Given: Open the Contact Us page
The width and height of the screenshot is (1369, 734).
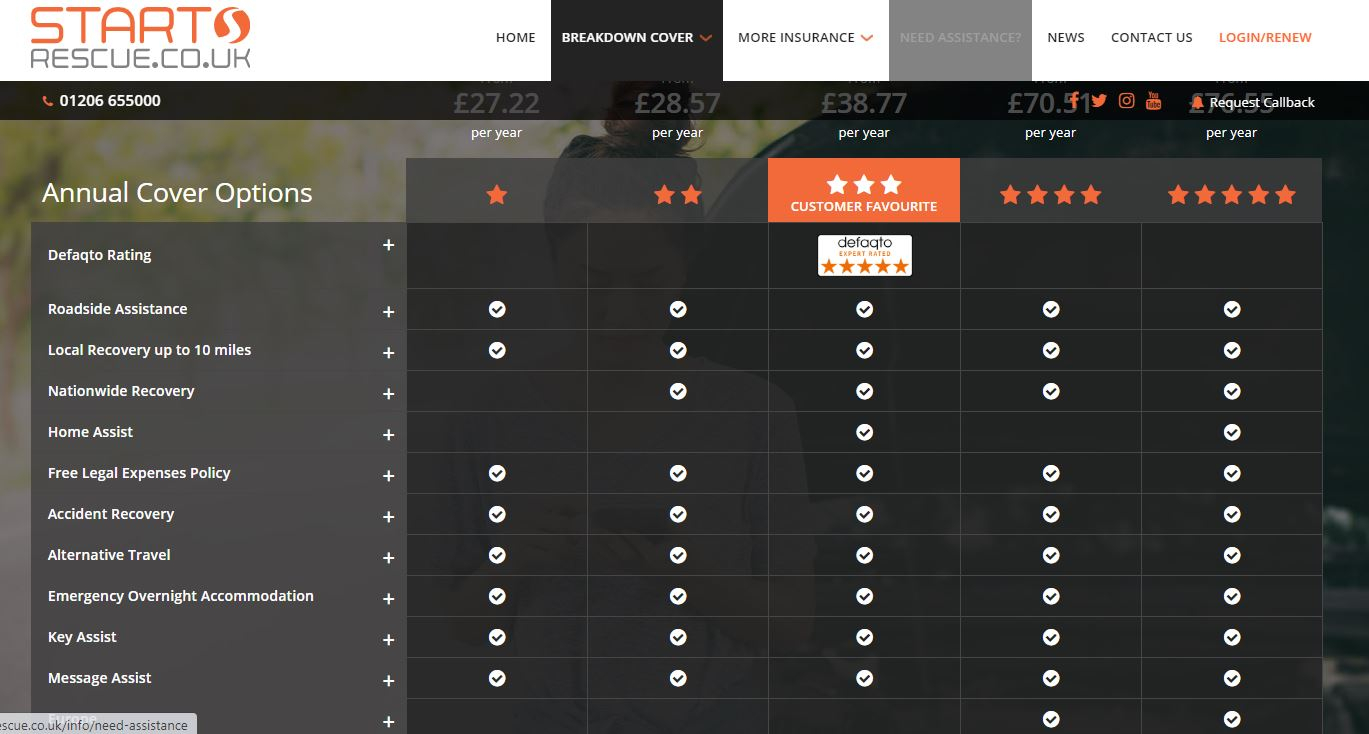Looking at the screenshot, I should click(x=1152, y=38).
